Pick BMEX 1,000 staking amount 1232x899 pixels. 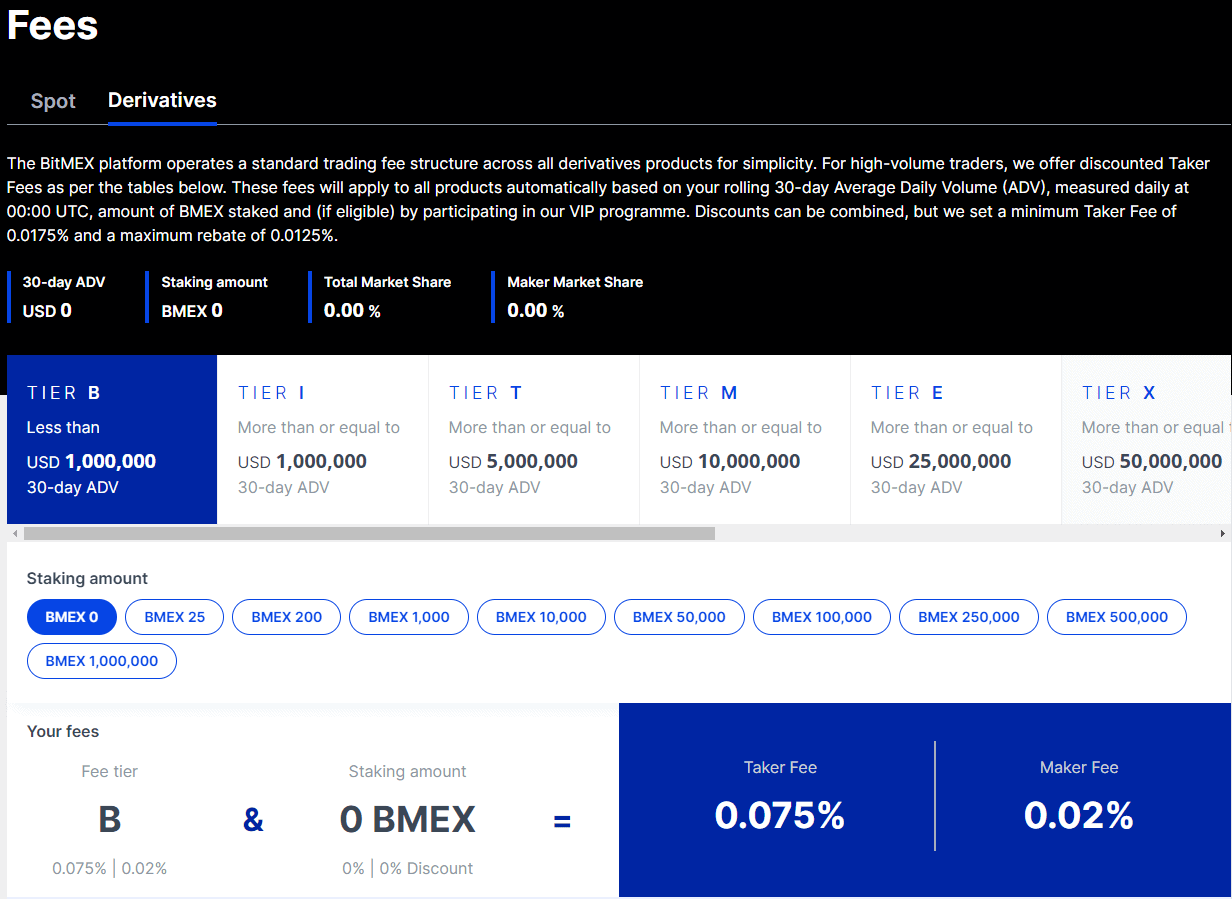(x=409, y=617)
